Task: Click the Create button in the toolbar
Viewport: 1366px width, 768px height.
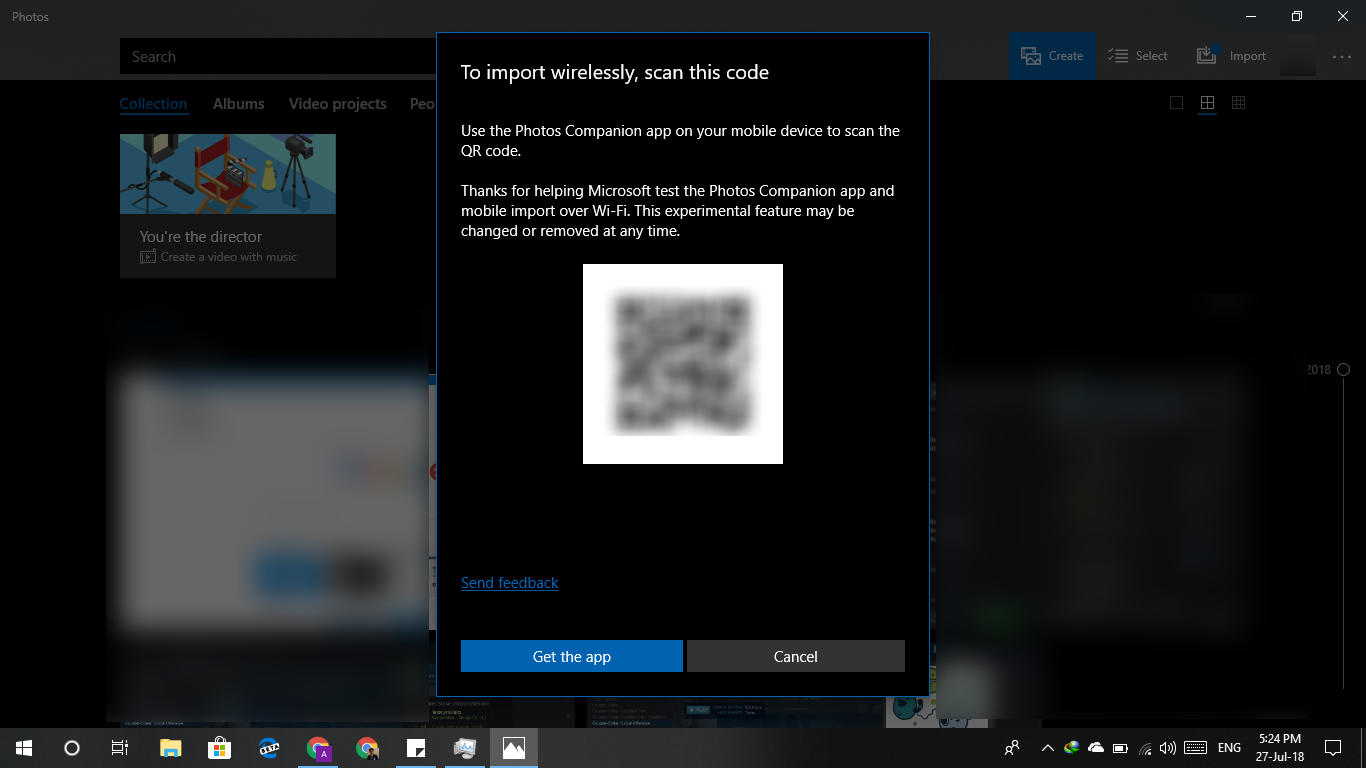Action: coord(1052,56)
